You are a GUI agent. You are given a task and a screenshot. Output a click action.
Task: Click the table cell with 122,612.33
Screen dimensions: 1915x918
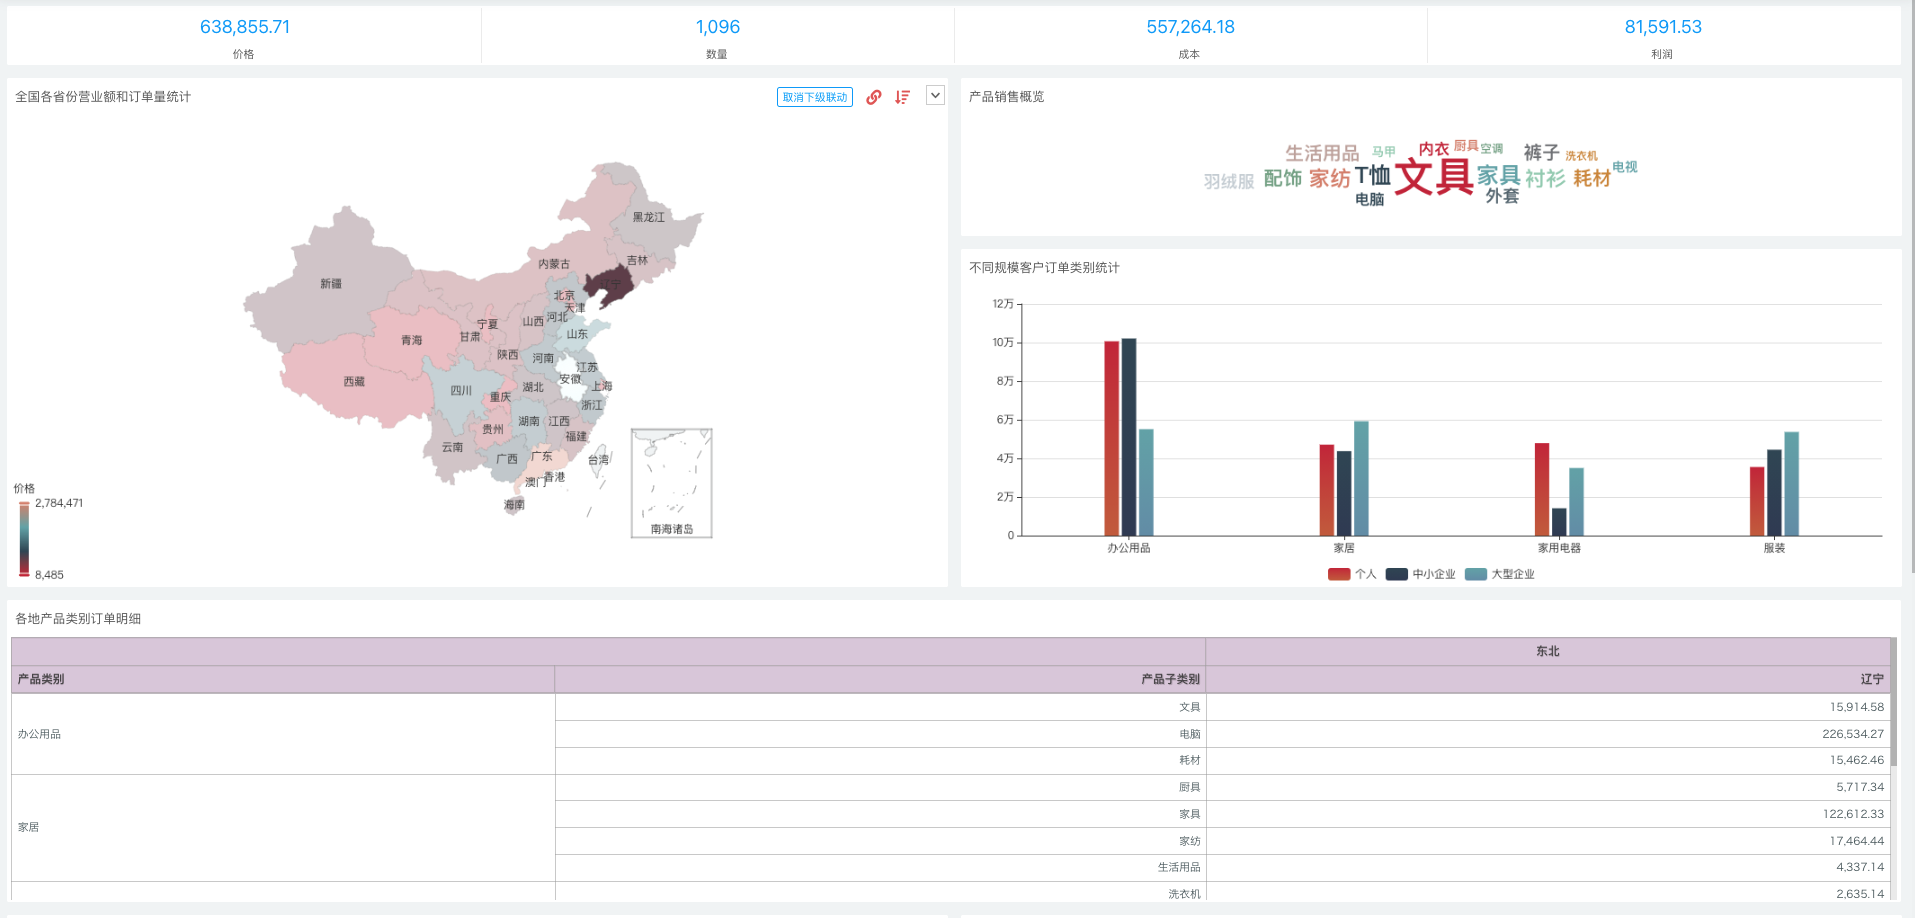[1548, 814]
